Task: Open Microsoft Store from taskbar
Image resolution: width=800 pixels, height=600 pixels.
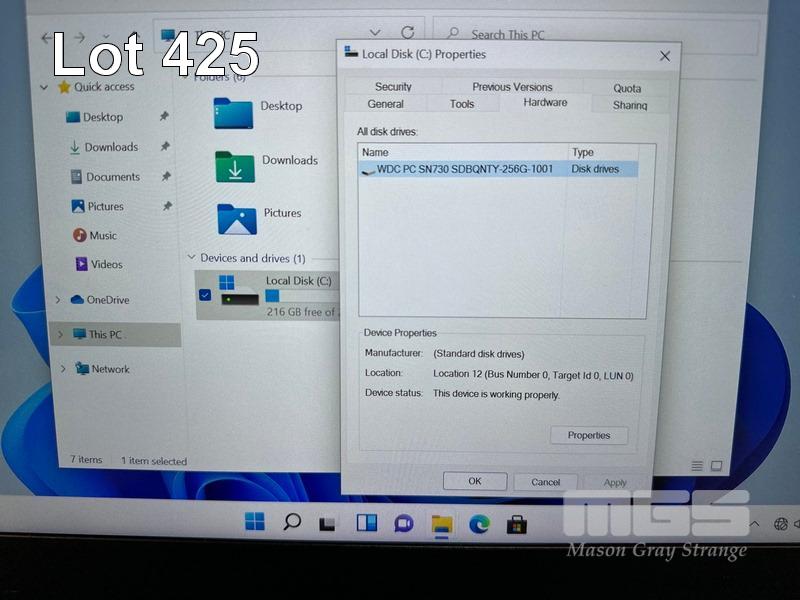Action: click(x=516, y=524)
